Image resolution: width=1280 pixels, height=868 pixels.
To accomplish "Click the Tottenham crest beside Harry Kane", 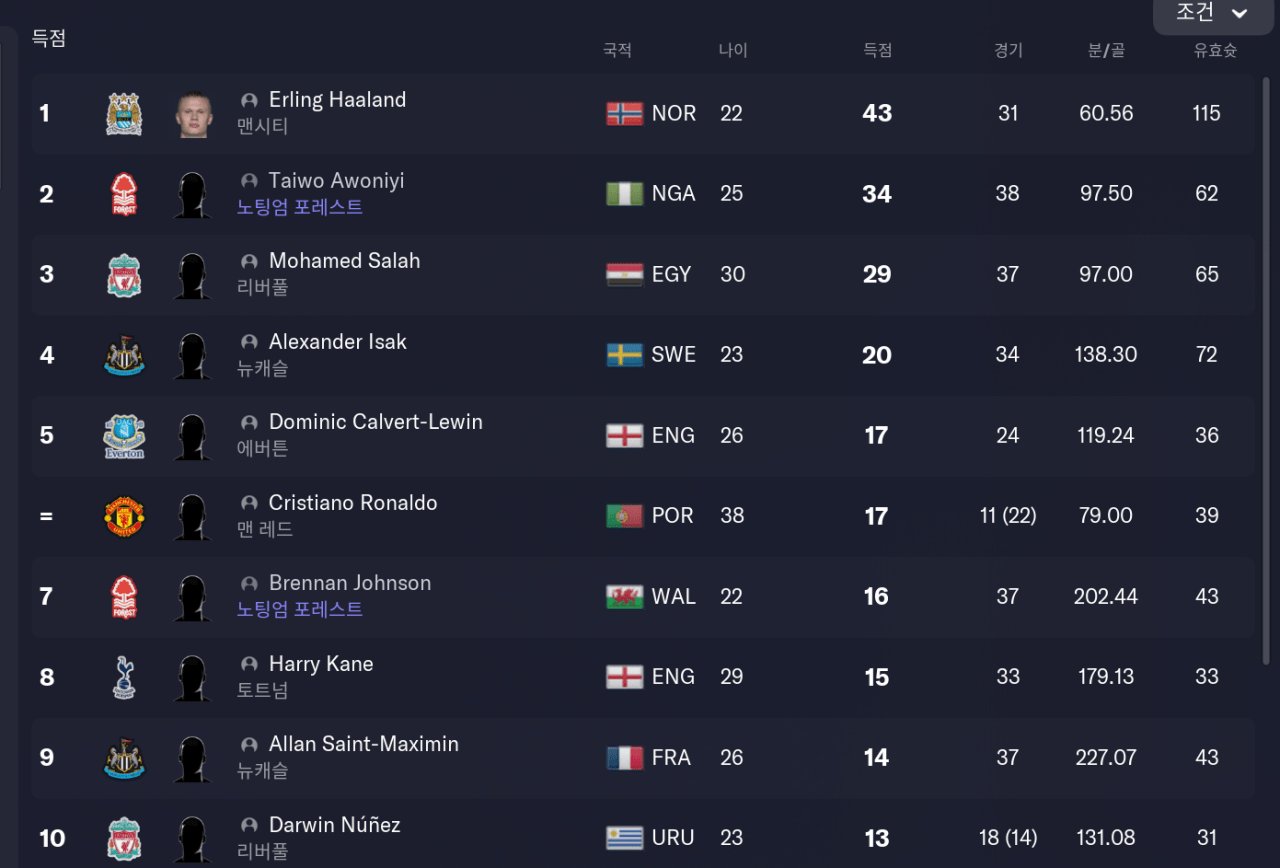I will pyautogui.click(x=124, y=678).
